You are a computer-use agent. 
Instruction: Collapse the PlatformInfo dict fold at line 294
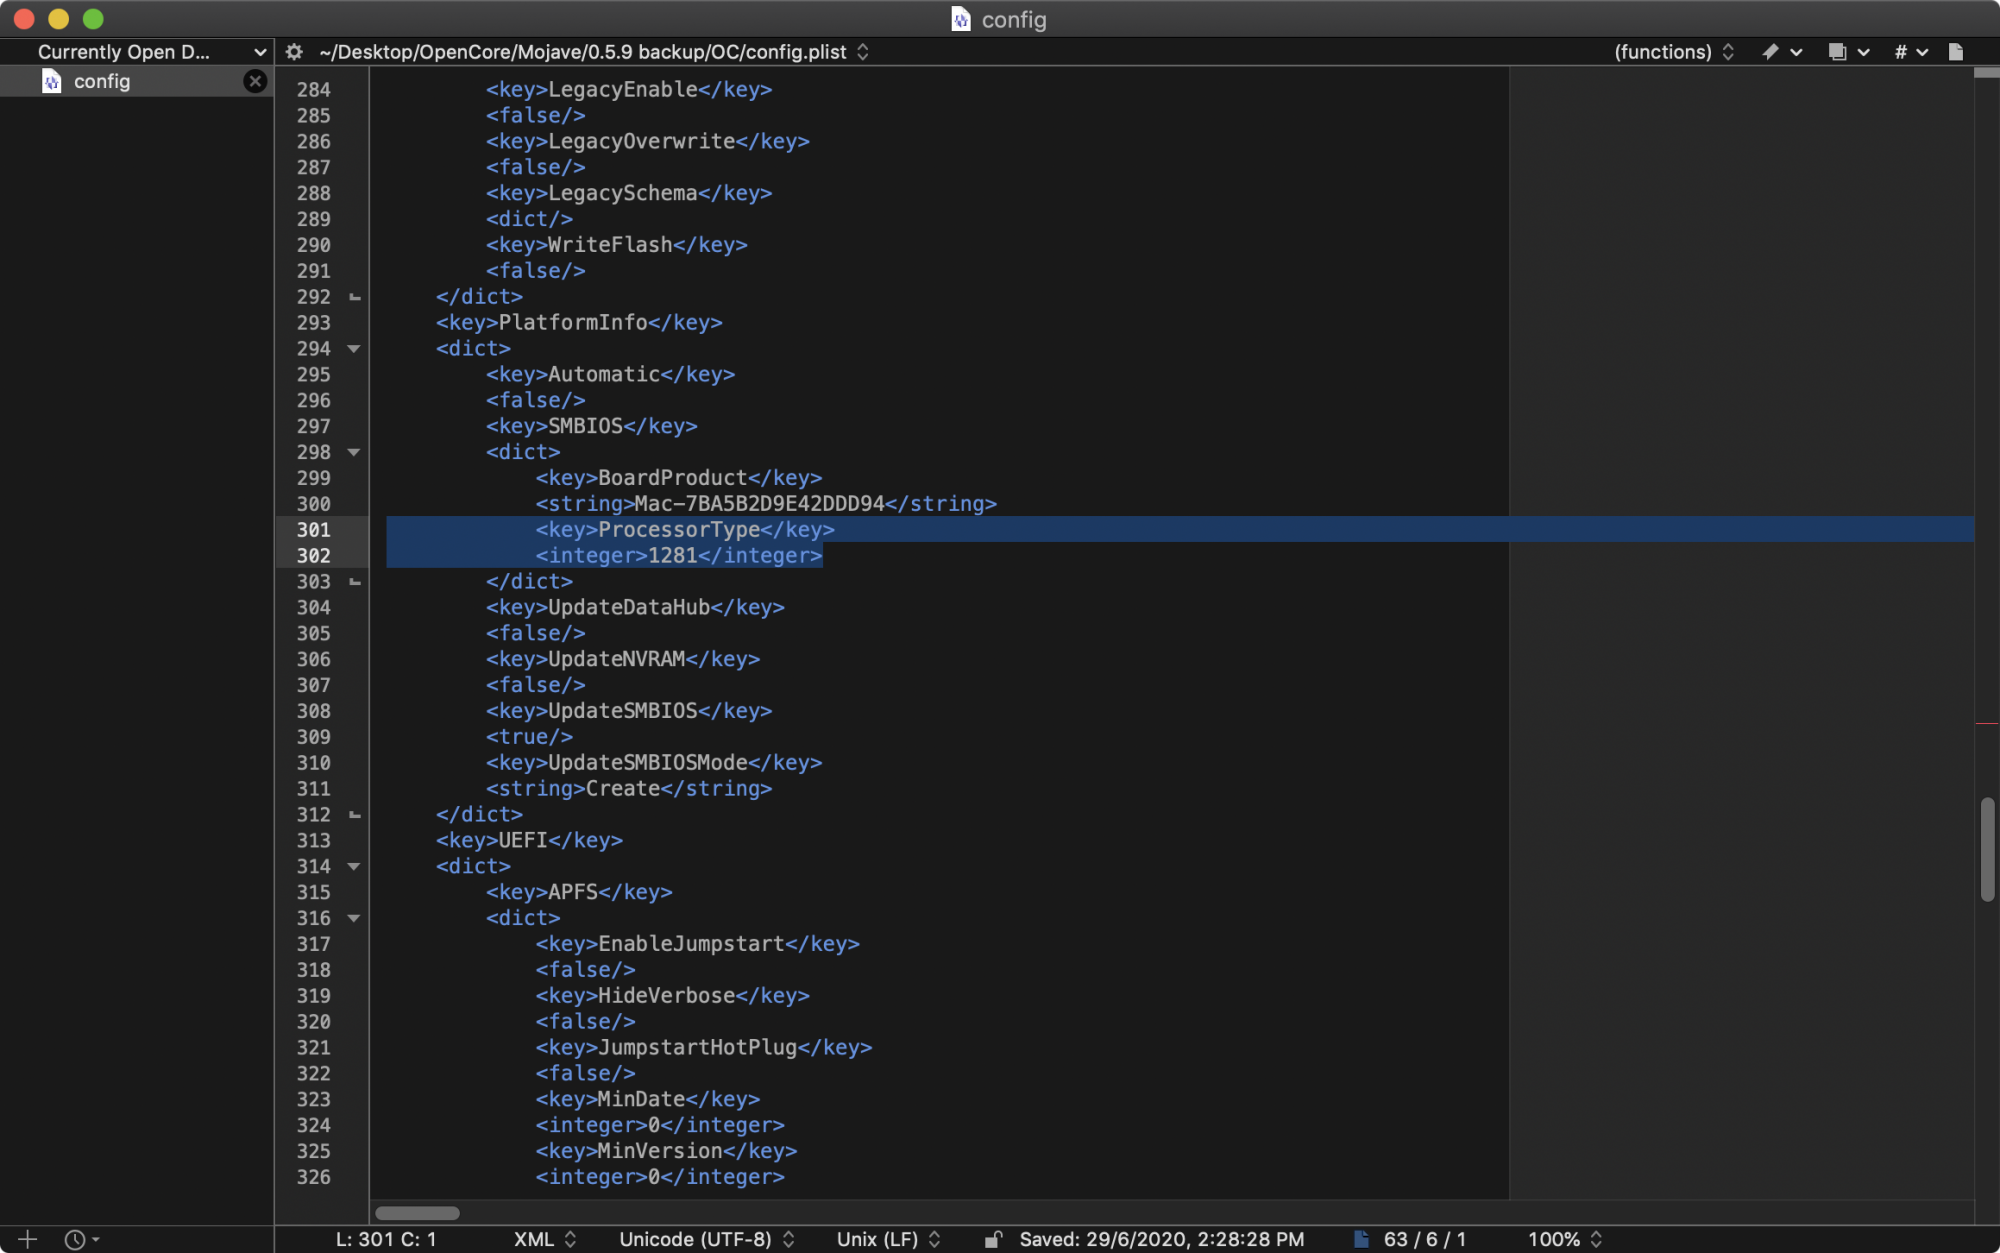click(x=354, y=349)
